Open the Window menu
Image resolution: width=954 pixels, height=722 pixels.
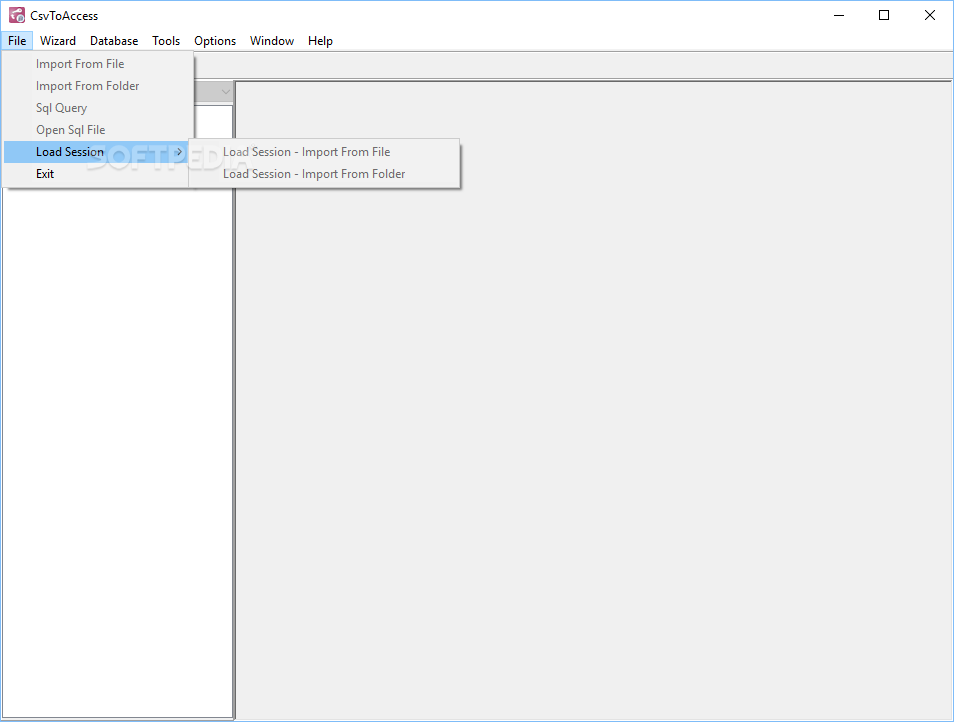[x=272, y=41]
